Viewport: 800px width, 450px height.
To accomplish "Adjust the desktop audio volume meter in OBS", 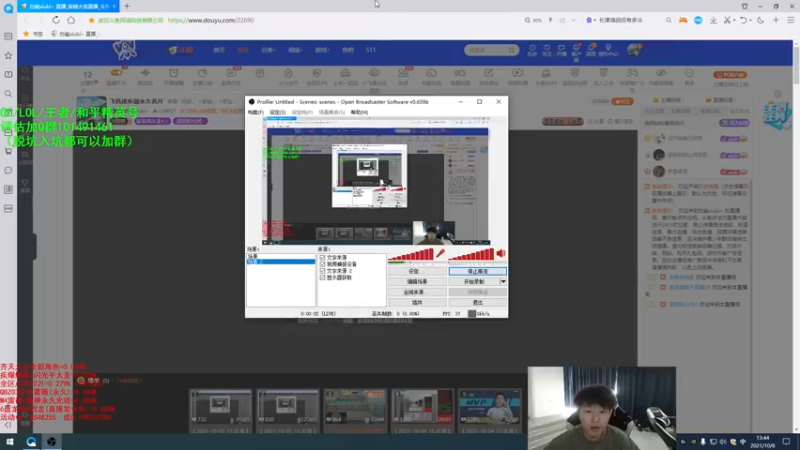I will [472, 255].
